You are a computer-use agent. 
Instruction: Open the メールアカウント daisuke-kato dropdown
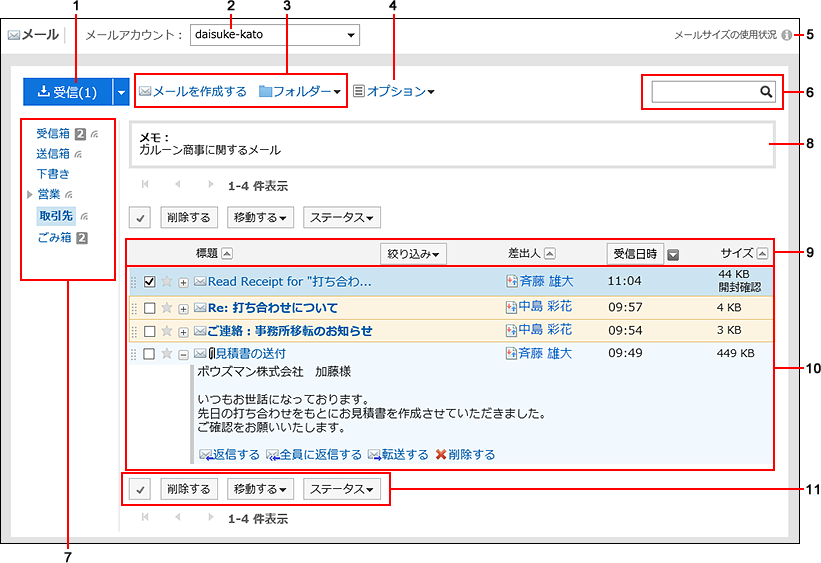274,35
